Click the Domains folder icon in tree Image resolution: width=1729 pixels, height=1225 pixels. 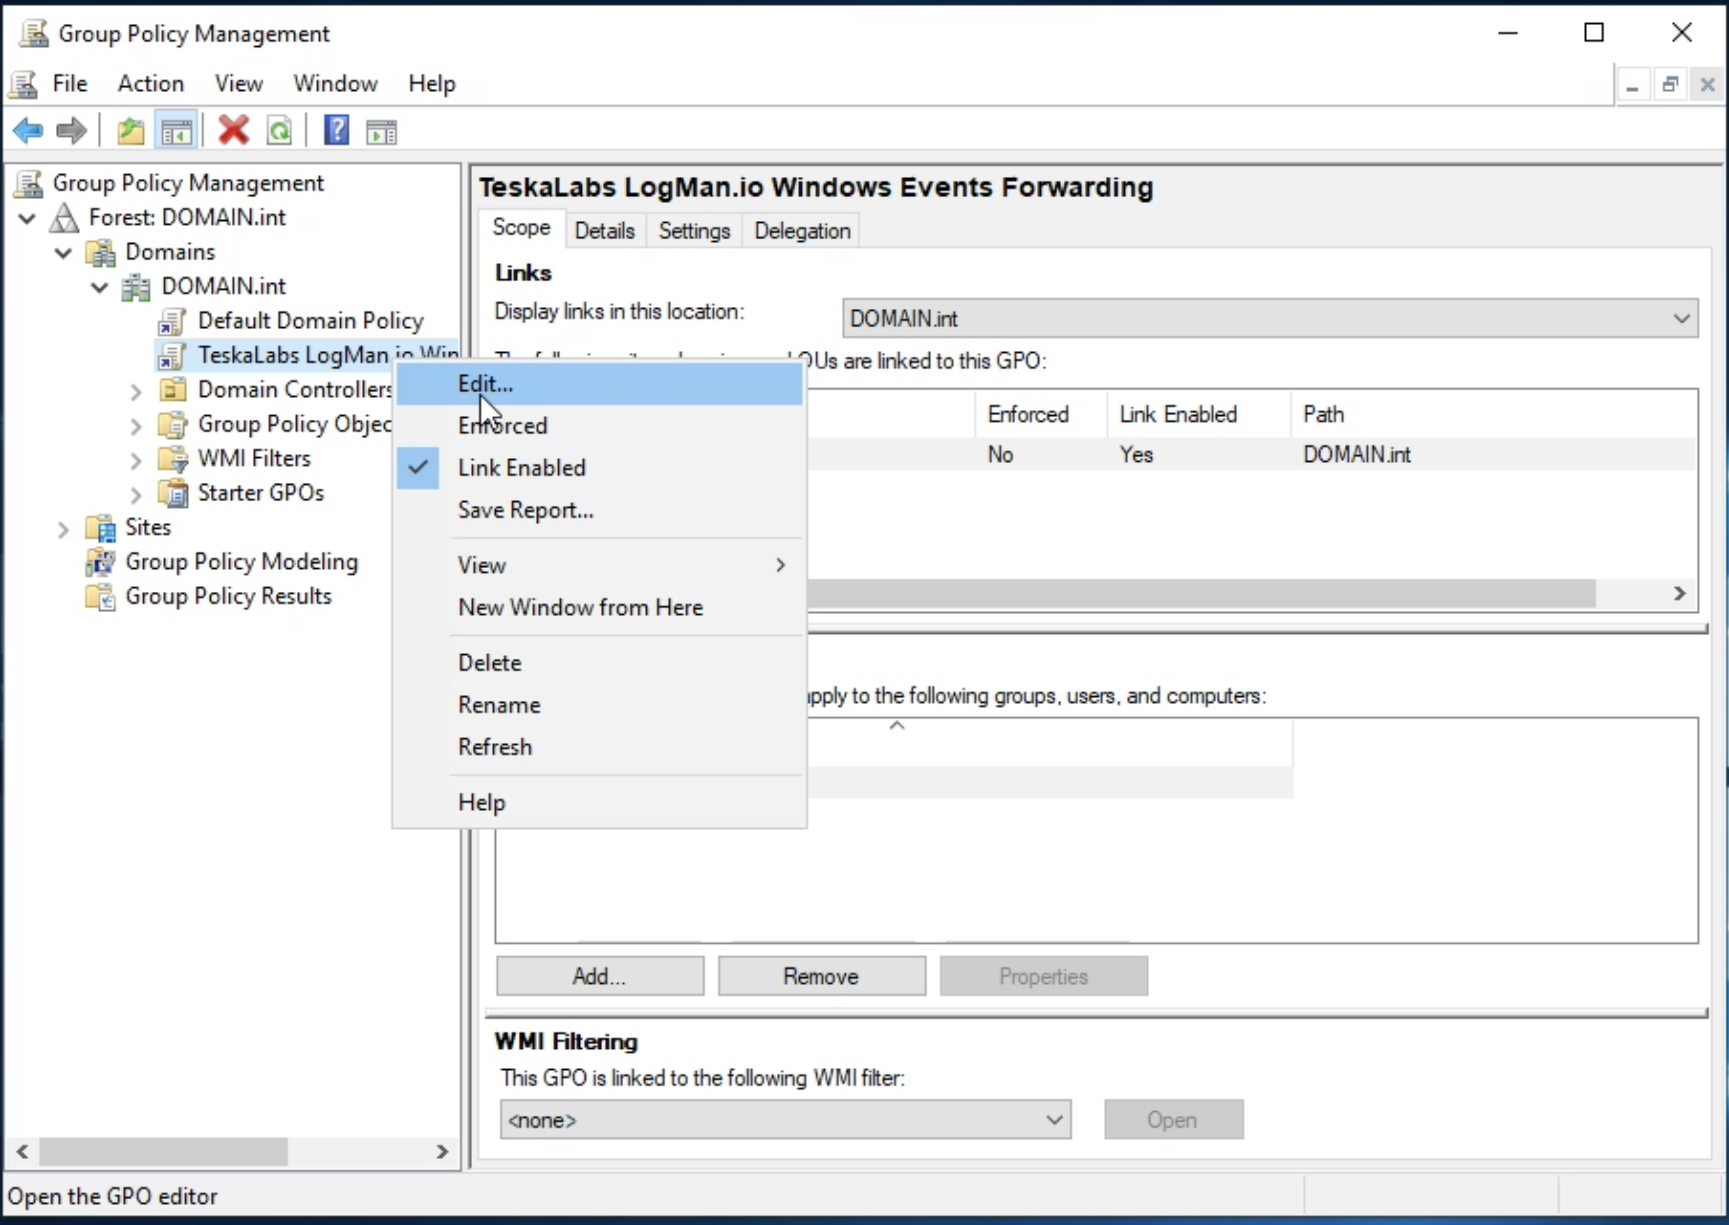point(100,252)
